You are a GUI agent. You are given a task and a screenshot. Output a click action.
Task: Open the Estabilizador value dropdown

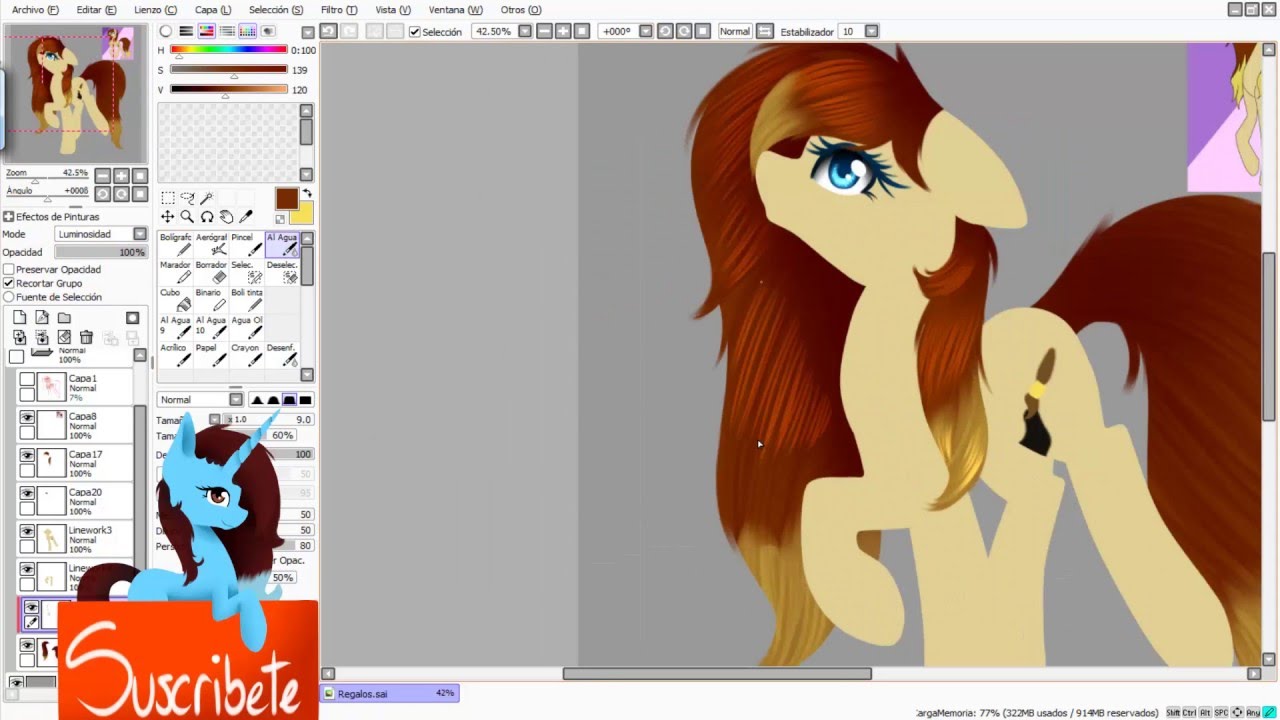point(871,31)
